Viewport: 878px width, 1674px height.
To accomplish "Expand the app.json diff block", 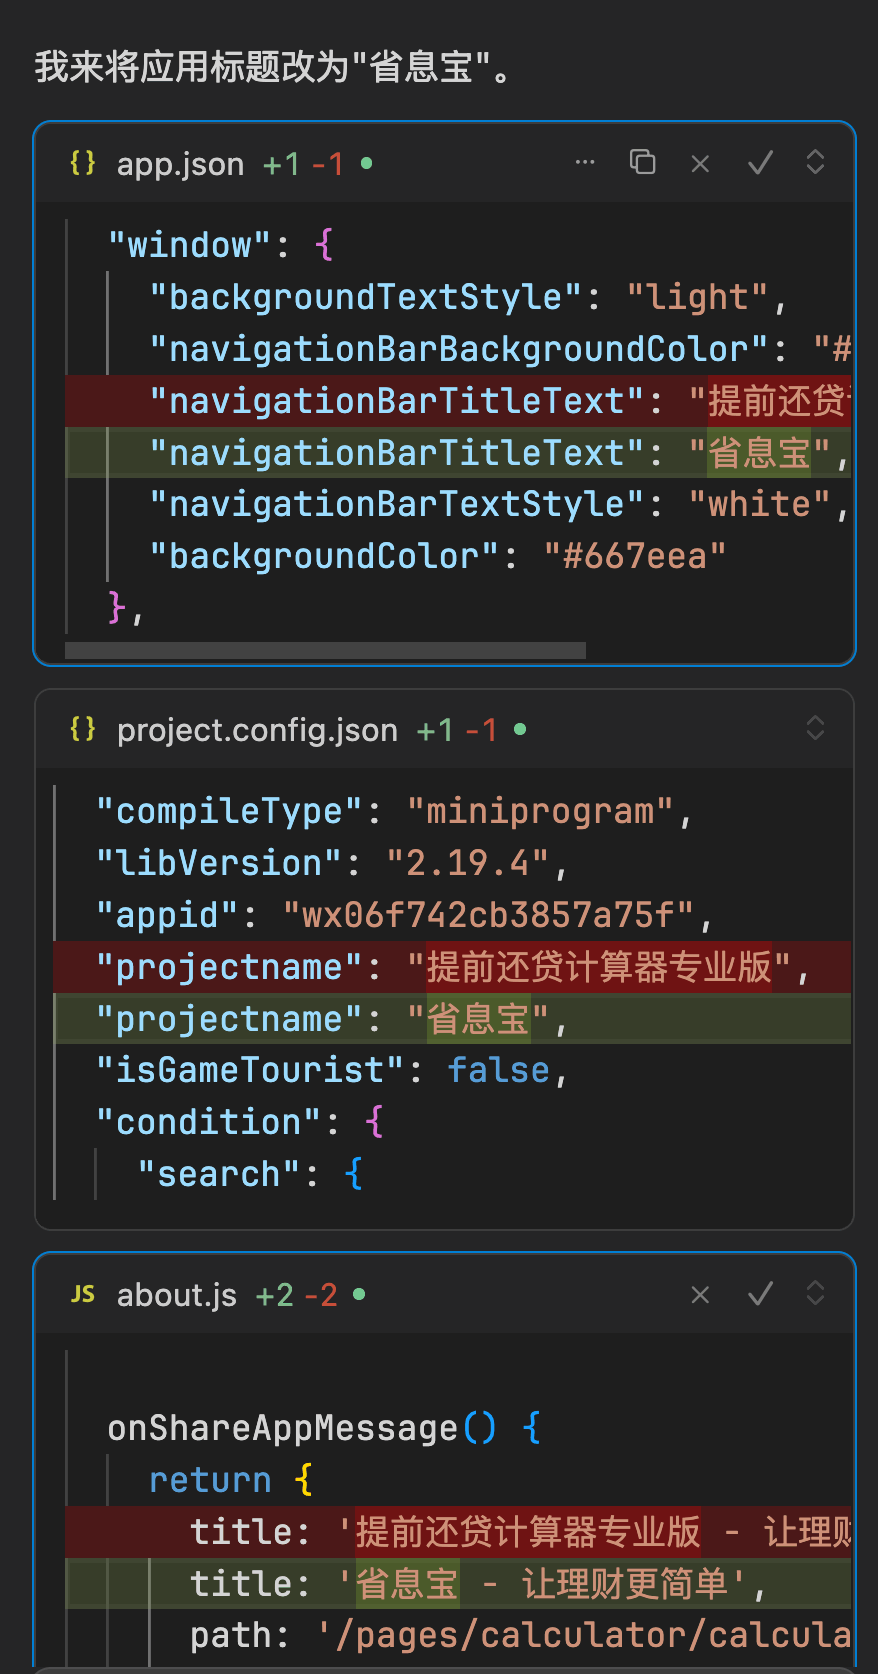I will point(815,162).
